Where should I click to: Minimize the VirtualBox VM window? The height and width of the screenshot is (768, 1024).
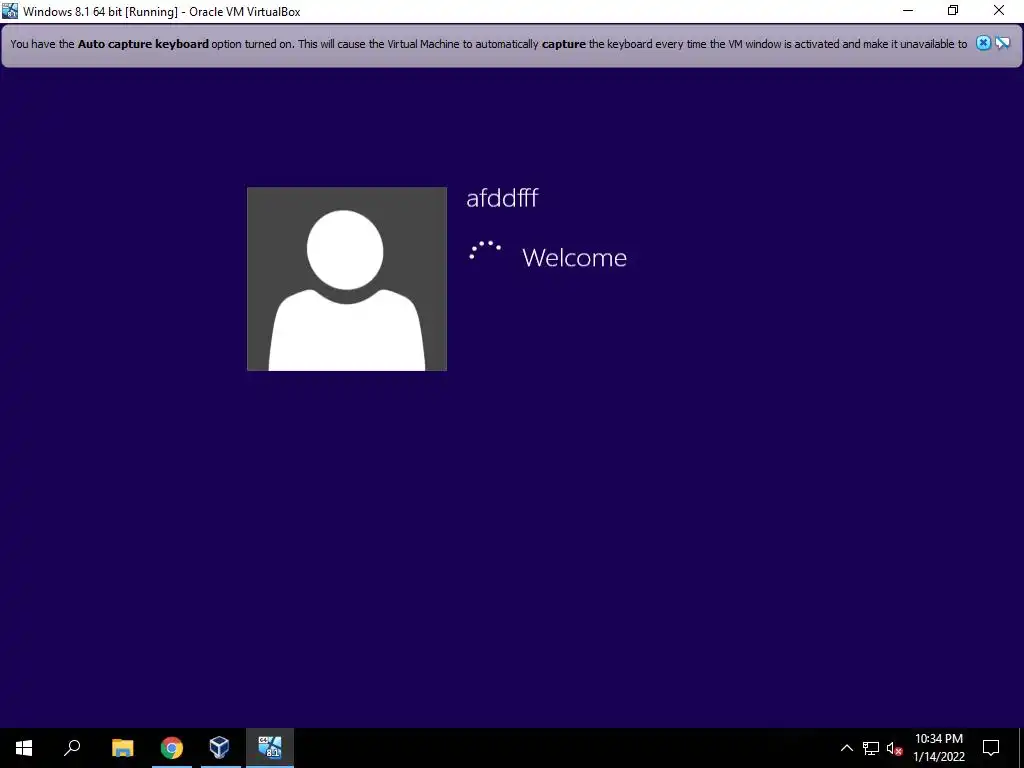pyautogui.click(x=908, y=10)
